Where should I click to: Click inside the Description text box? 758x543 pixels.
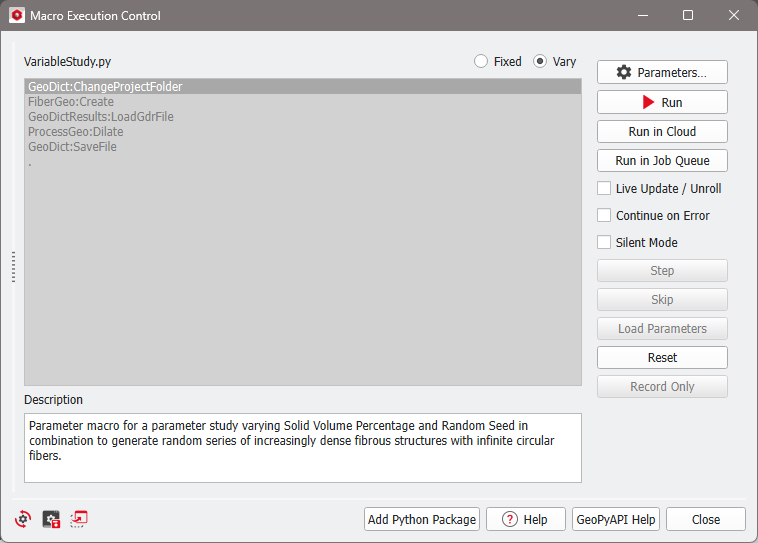pyautogui.click(x=303, y=448)
